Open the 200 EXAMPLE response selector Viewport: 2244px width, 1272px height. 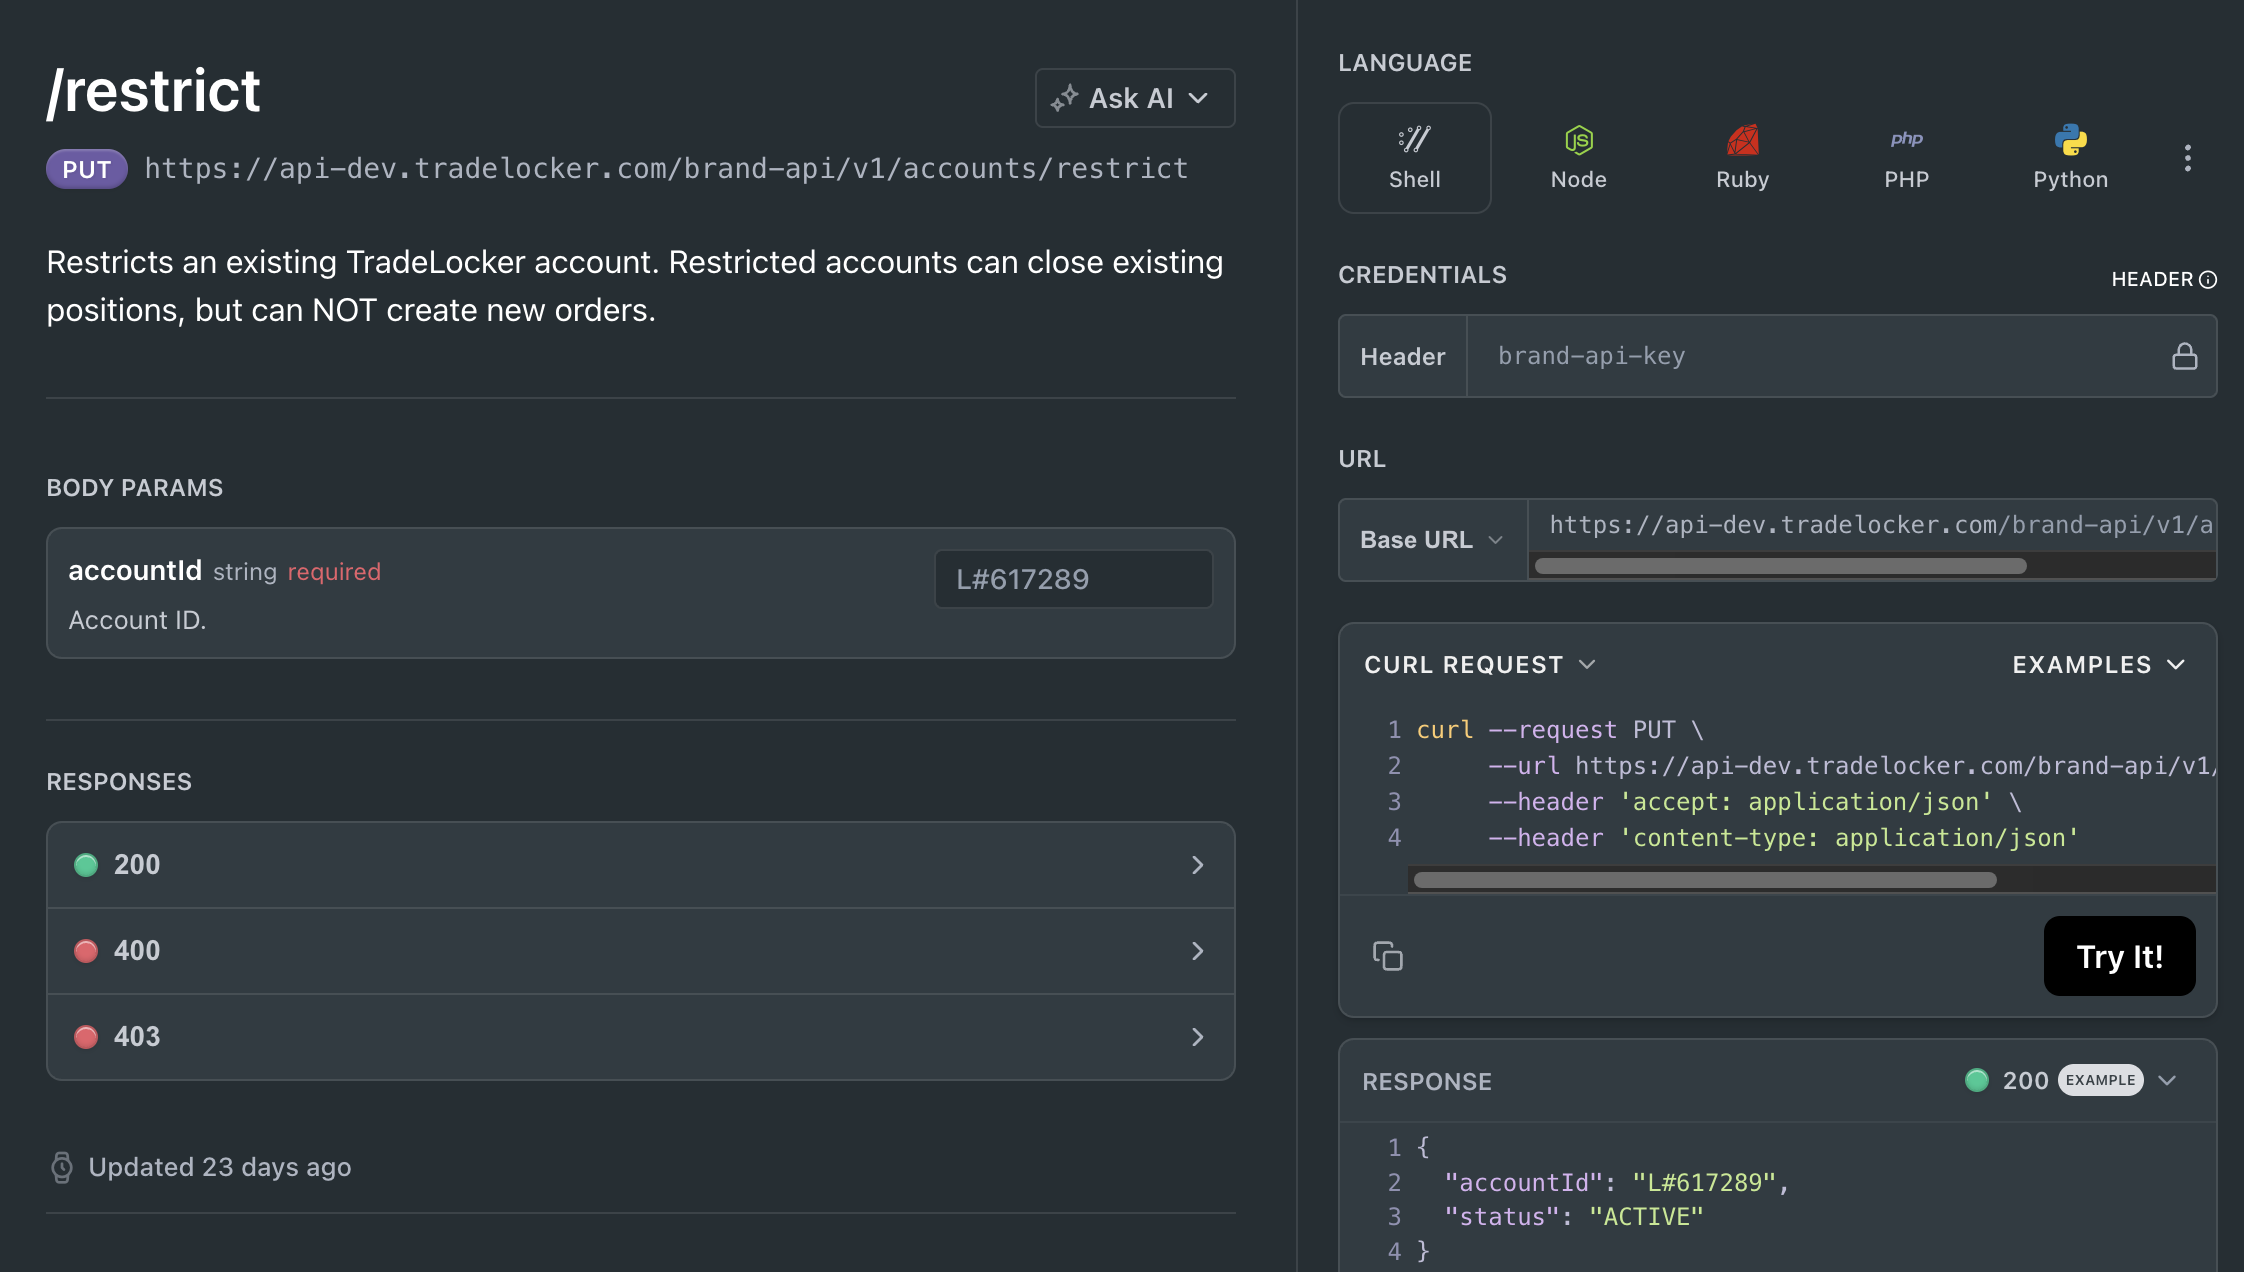tap(2070, 1080)
